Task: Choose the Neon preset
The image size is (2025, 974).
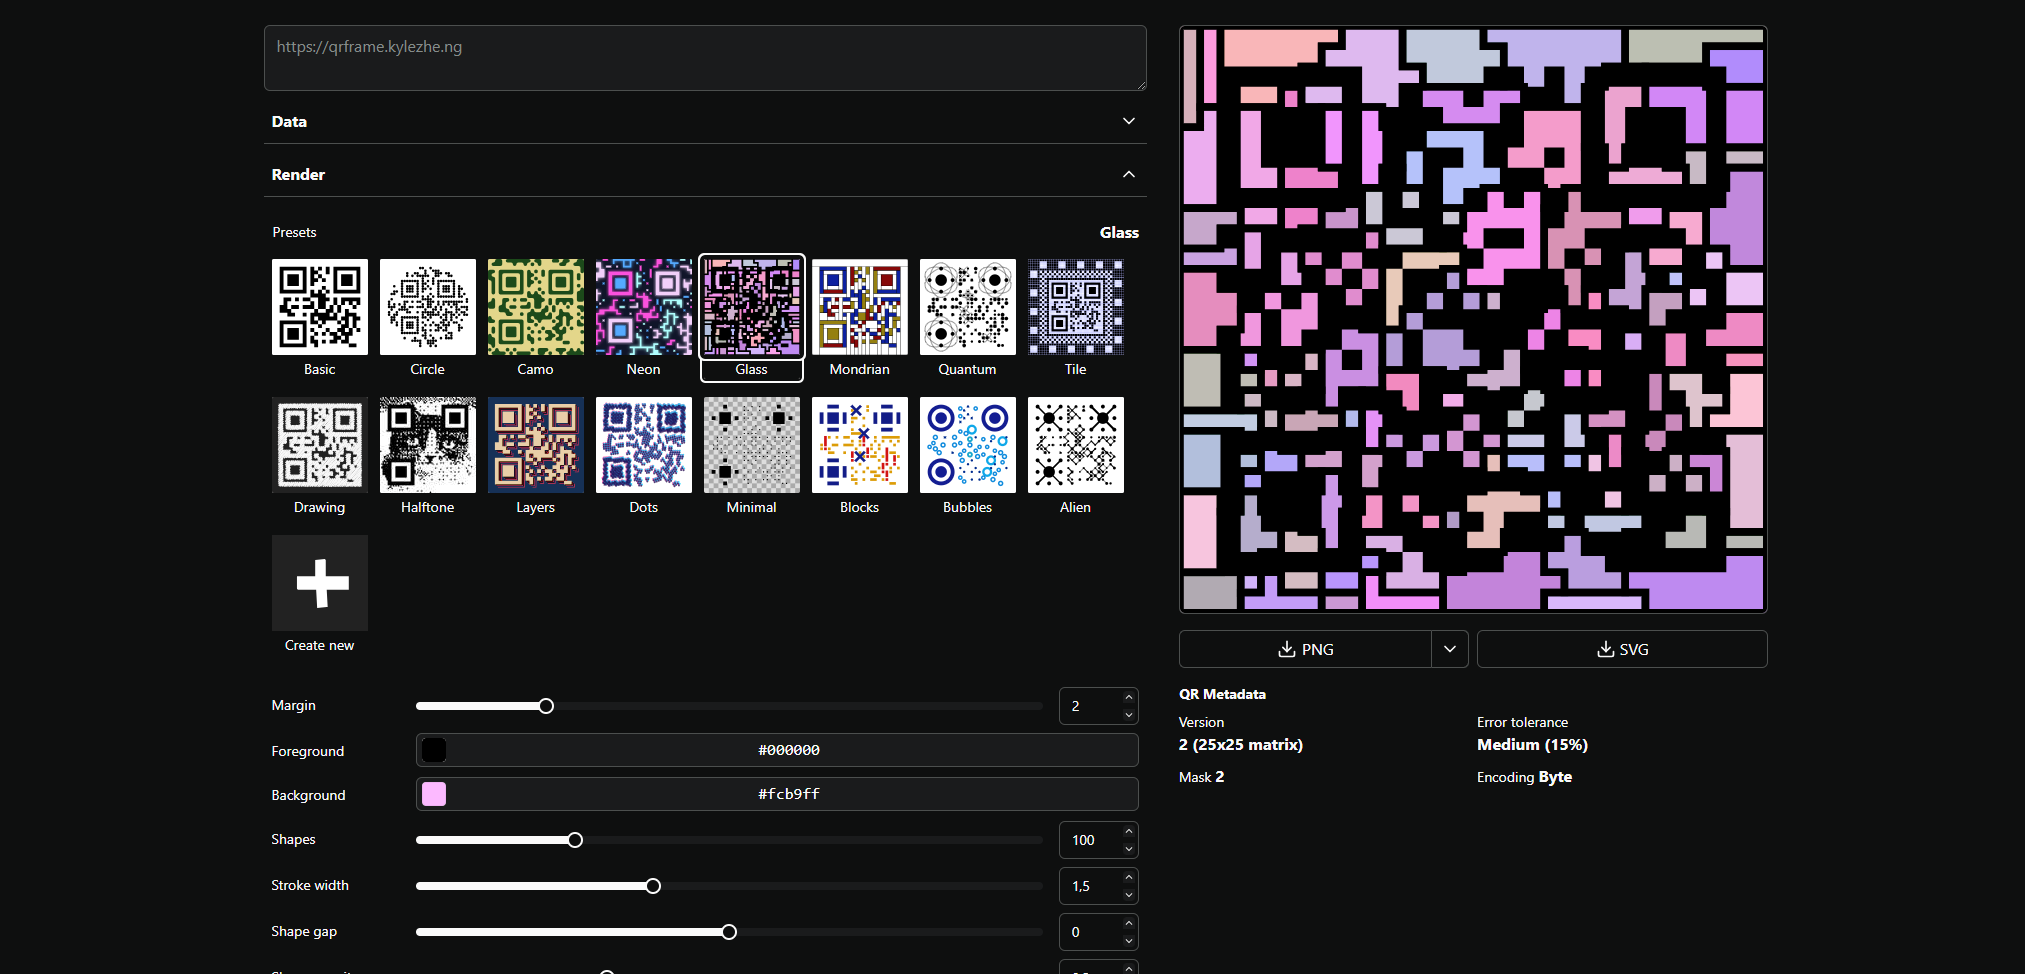Action: 644,307
